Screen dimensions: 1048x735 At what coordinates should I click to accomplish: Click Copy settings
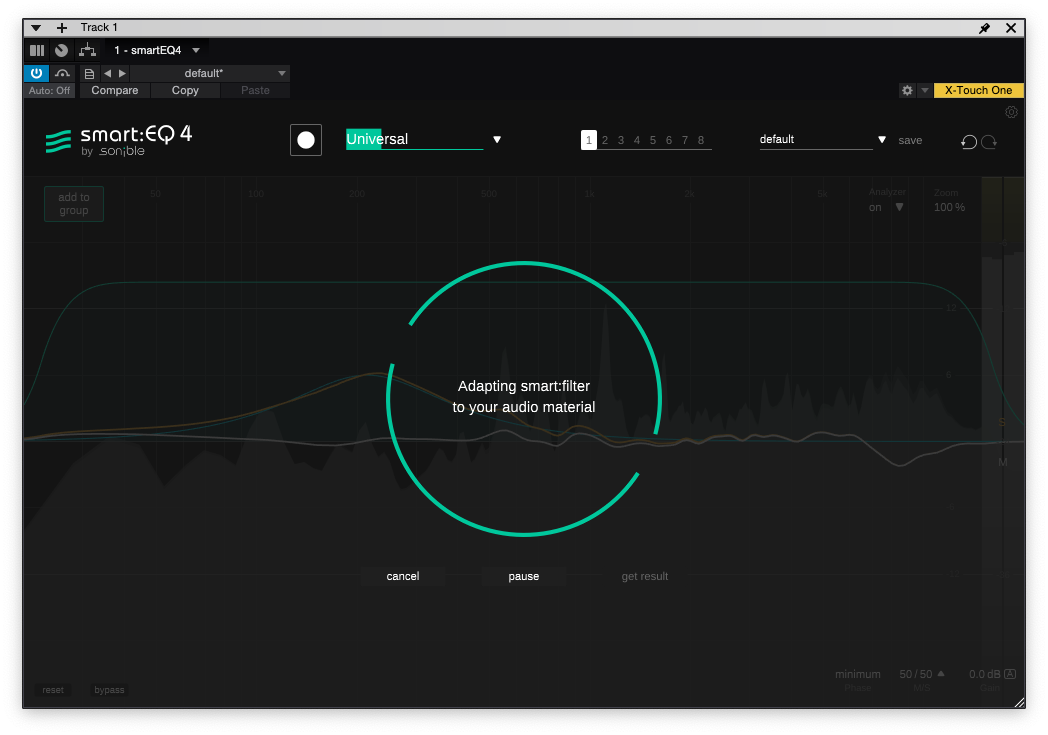185,90
